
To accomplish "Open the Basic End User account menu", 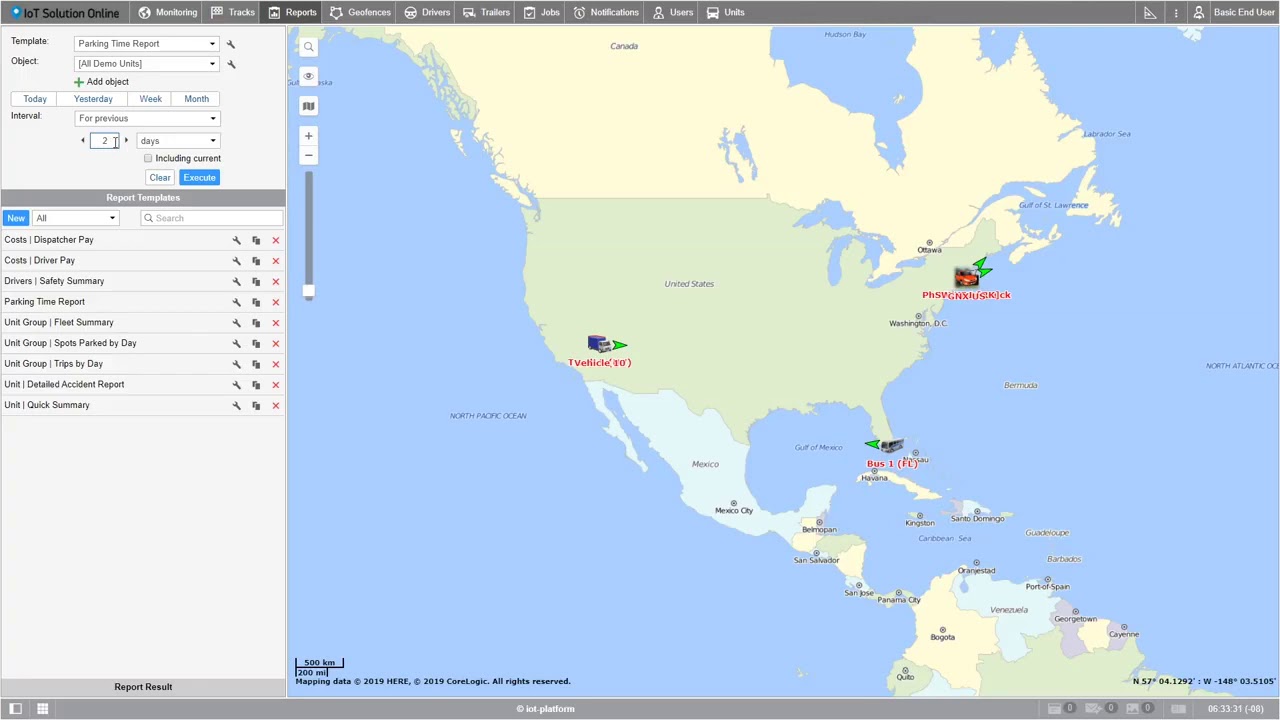I will click(x=1235, y=12).
